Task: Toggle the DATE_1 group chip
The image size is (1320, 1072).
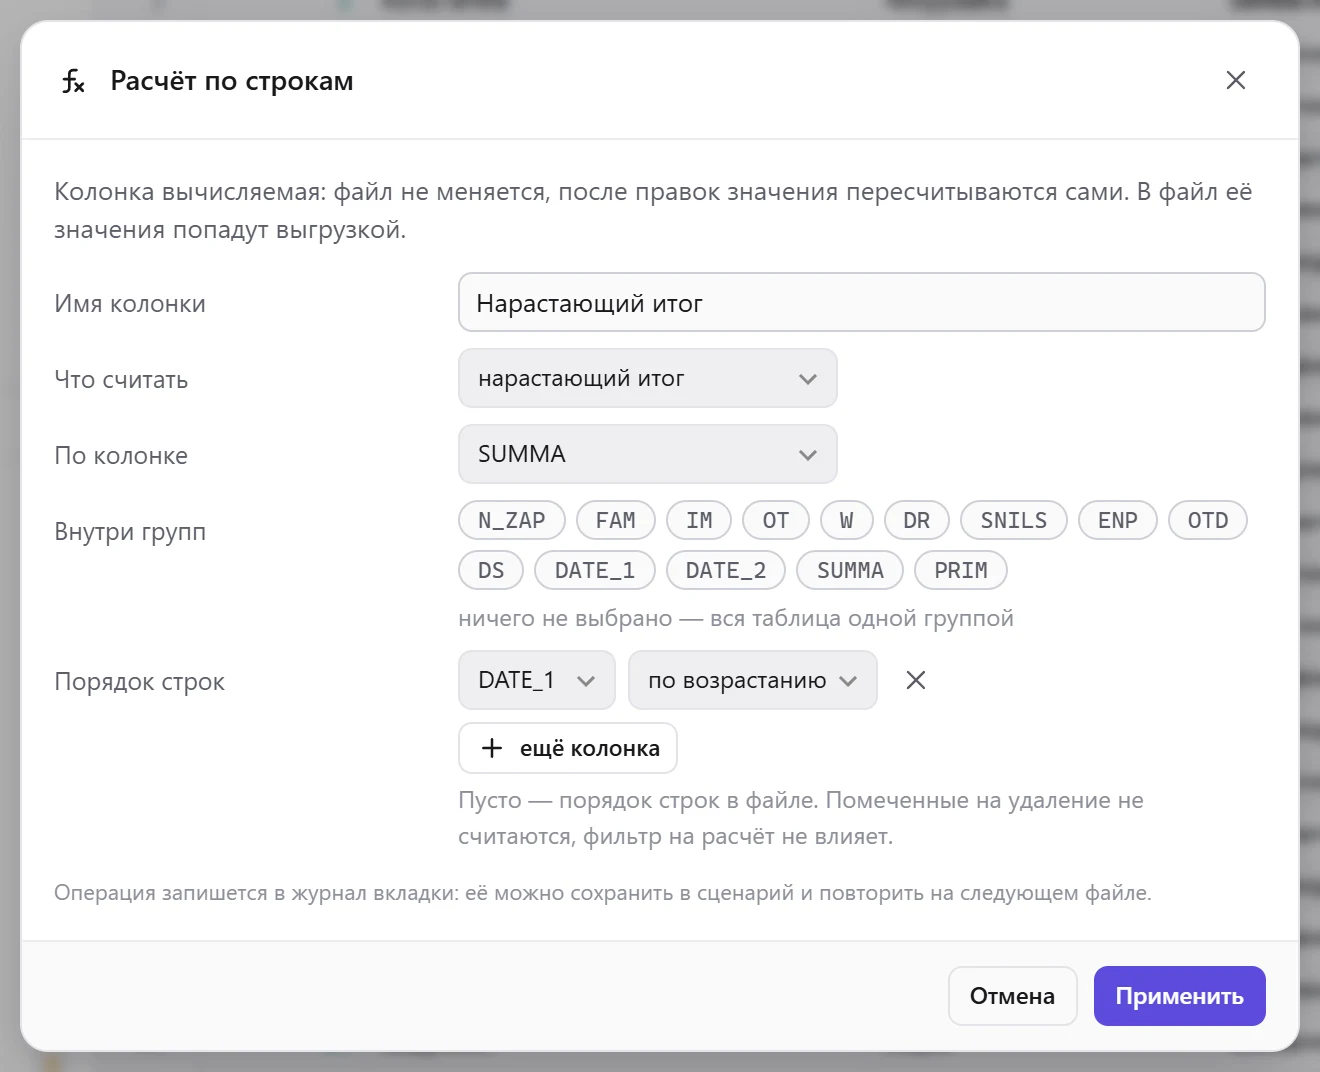Action: pyautogui.click(x=595, y=570)
